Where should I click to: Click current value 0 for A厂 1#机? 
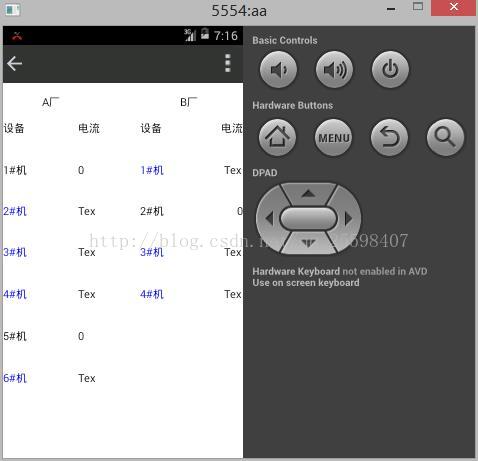point(81,170)
